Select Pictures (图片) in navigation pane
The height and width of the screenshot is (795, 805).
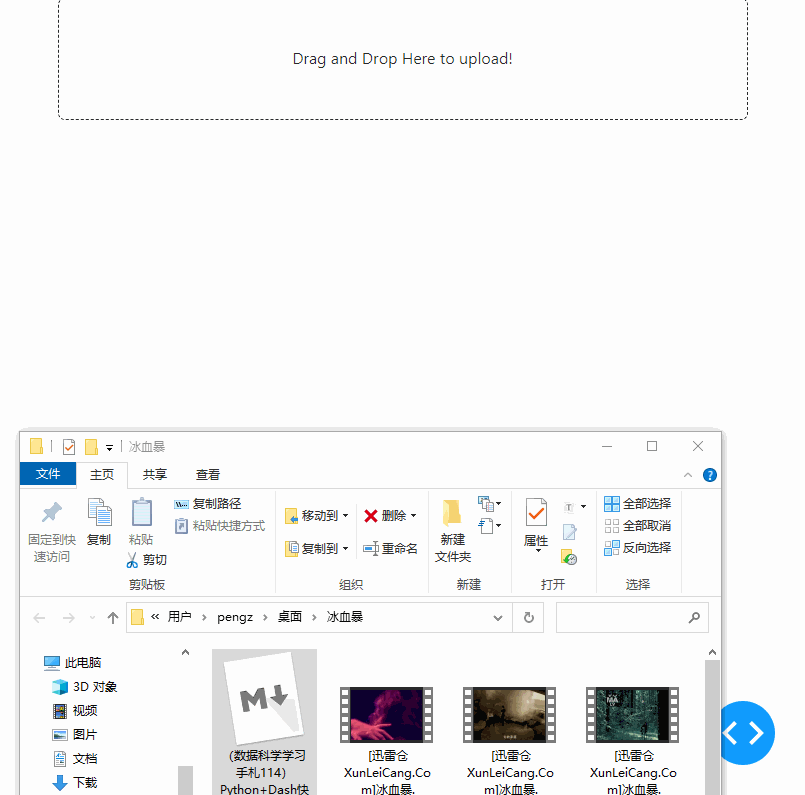[75, 735]
